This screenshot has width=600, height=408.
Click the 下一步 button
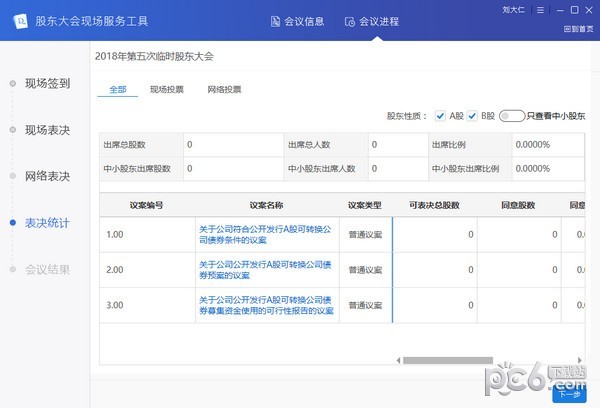[569, 394]
